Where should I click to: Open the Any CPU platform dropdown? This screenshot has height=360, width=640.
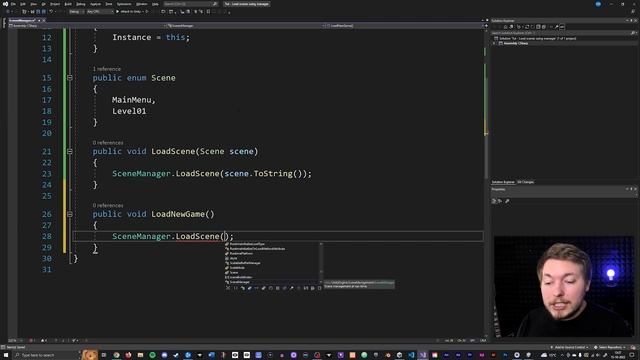pos(100,12)
